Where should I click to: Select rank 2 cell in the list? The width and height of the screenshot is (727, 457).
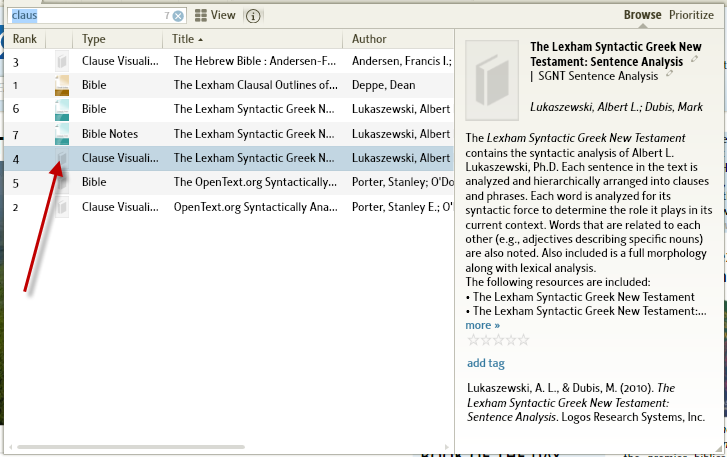[16, 207]
